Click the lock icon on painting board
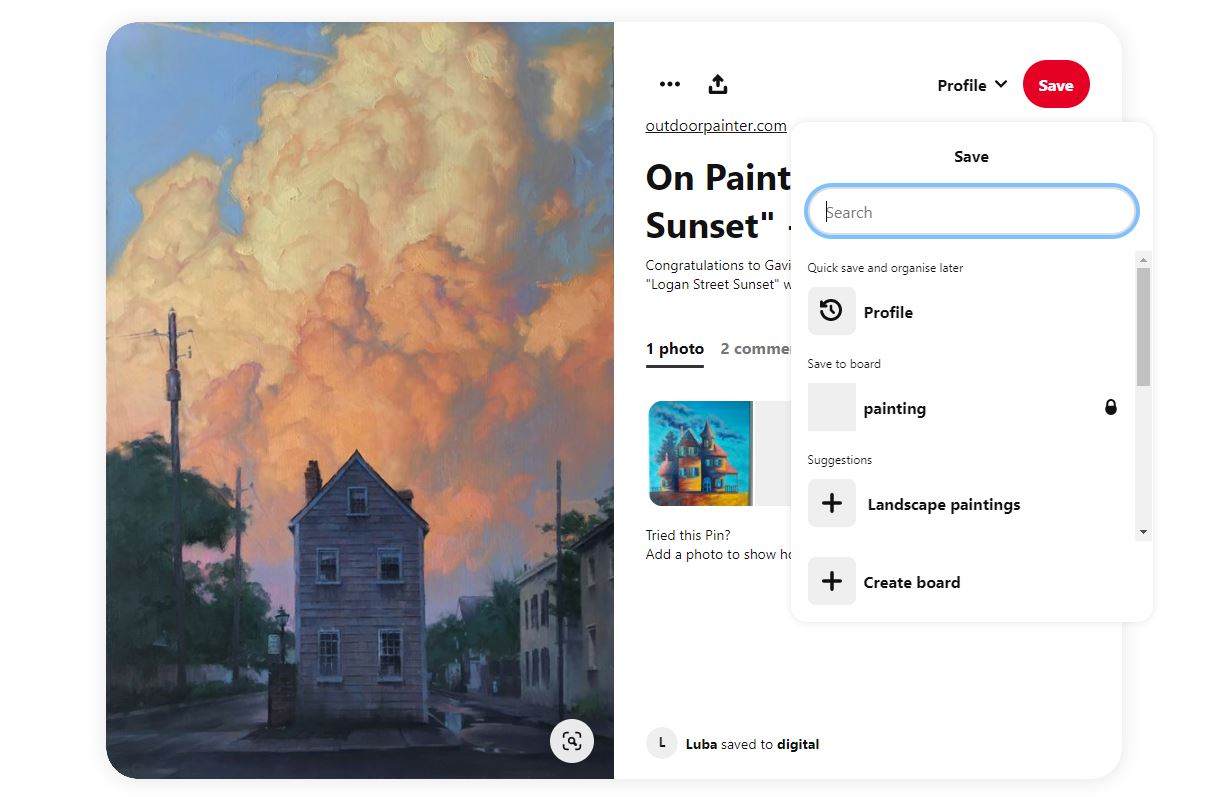The width and height of the screenshot is (1217, 797). (1110, 407)
